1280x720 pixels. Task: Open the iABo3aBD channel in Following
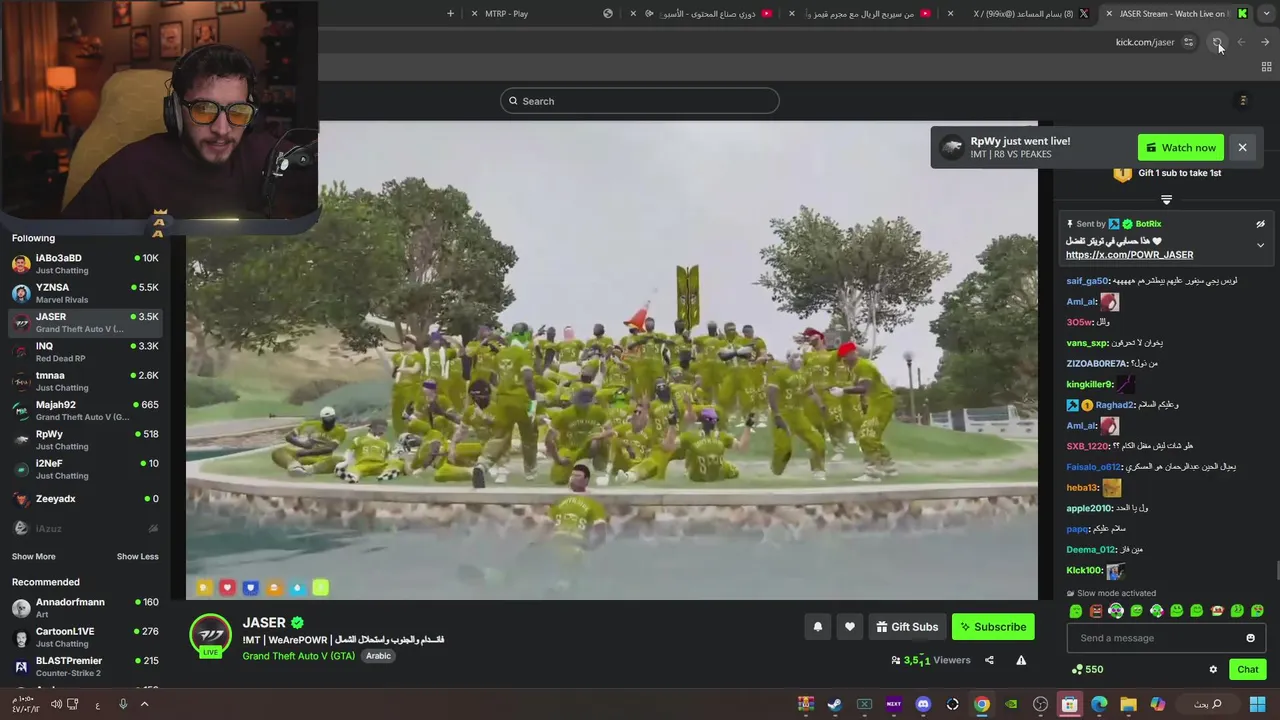[85, 264]
